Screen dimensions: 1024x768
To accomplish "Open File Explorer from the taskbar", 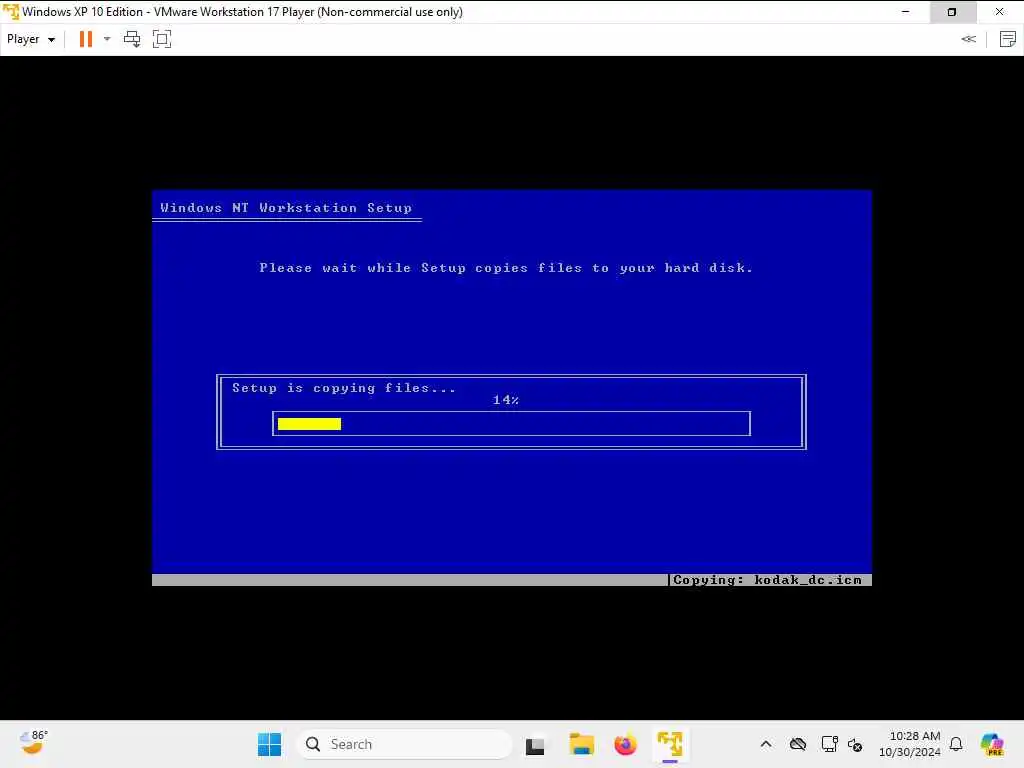I will tap(581, 744).
